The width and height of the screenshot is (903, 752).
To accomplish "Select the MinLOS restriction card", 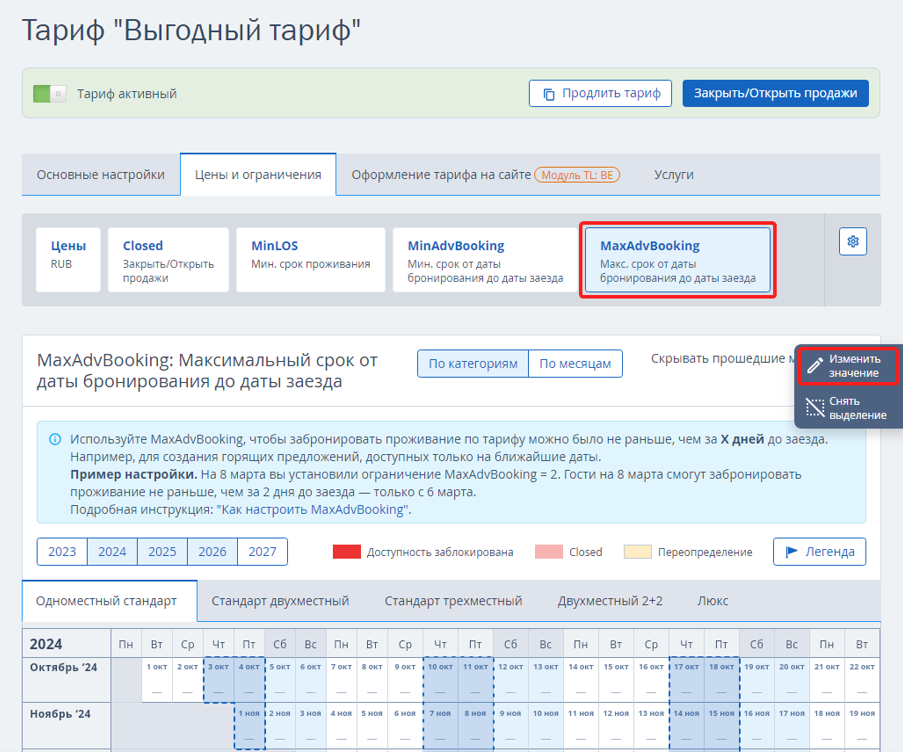I will tap(310, 260).
